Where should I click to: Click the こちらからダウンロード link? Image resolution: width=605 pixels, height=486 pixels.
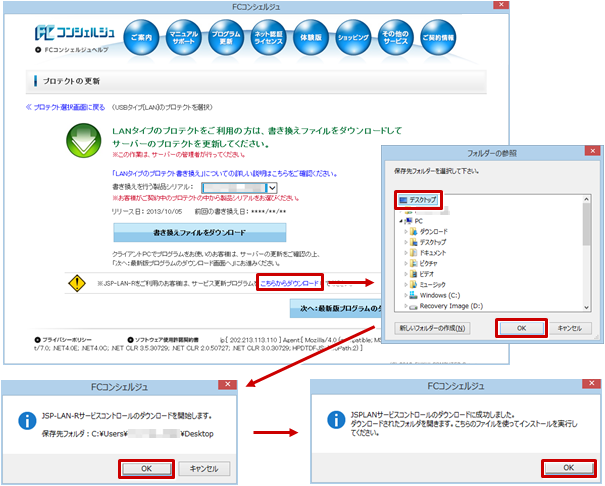[289, 284]
